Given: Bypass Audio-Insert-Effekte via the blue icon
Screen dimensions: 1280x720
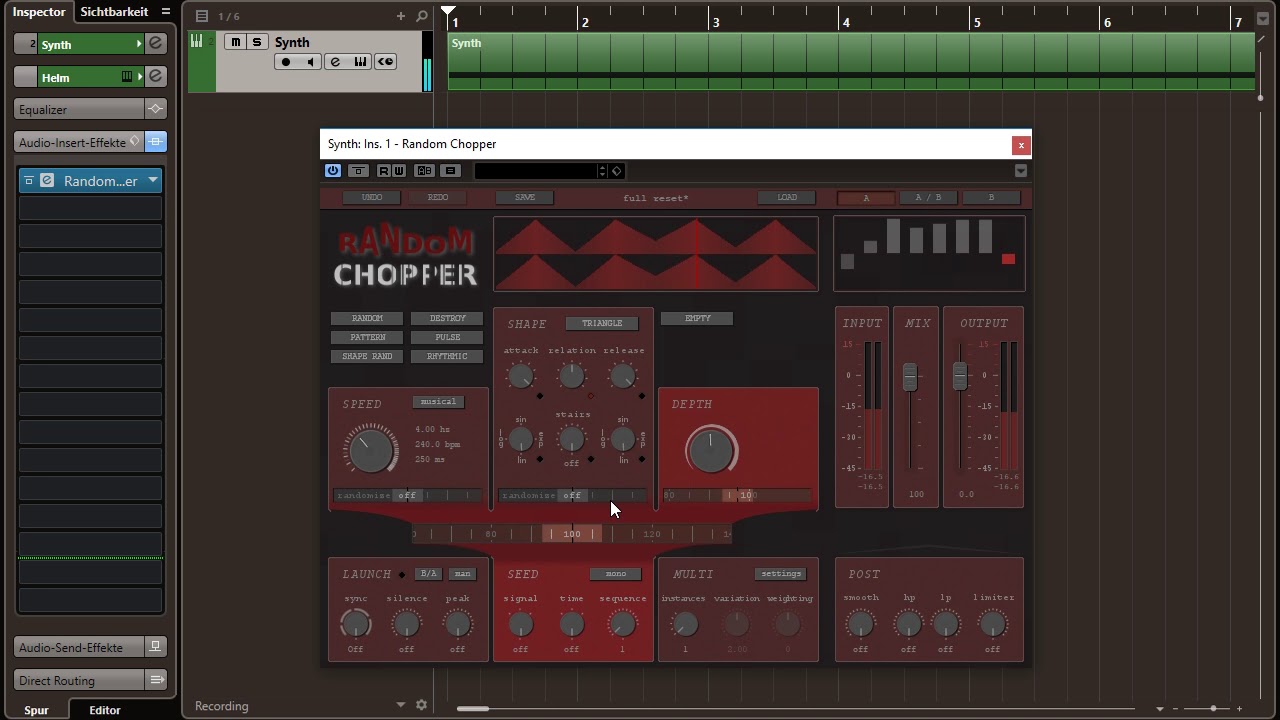Looking at the screenshot, I should coord(155,142).
